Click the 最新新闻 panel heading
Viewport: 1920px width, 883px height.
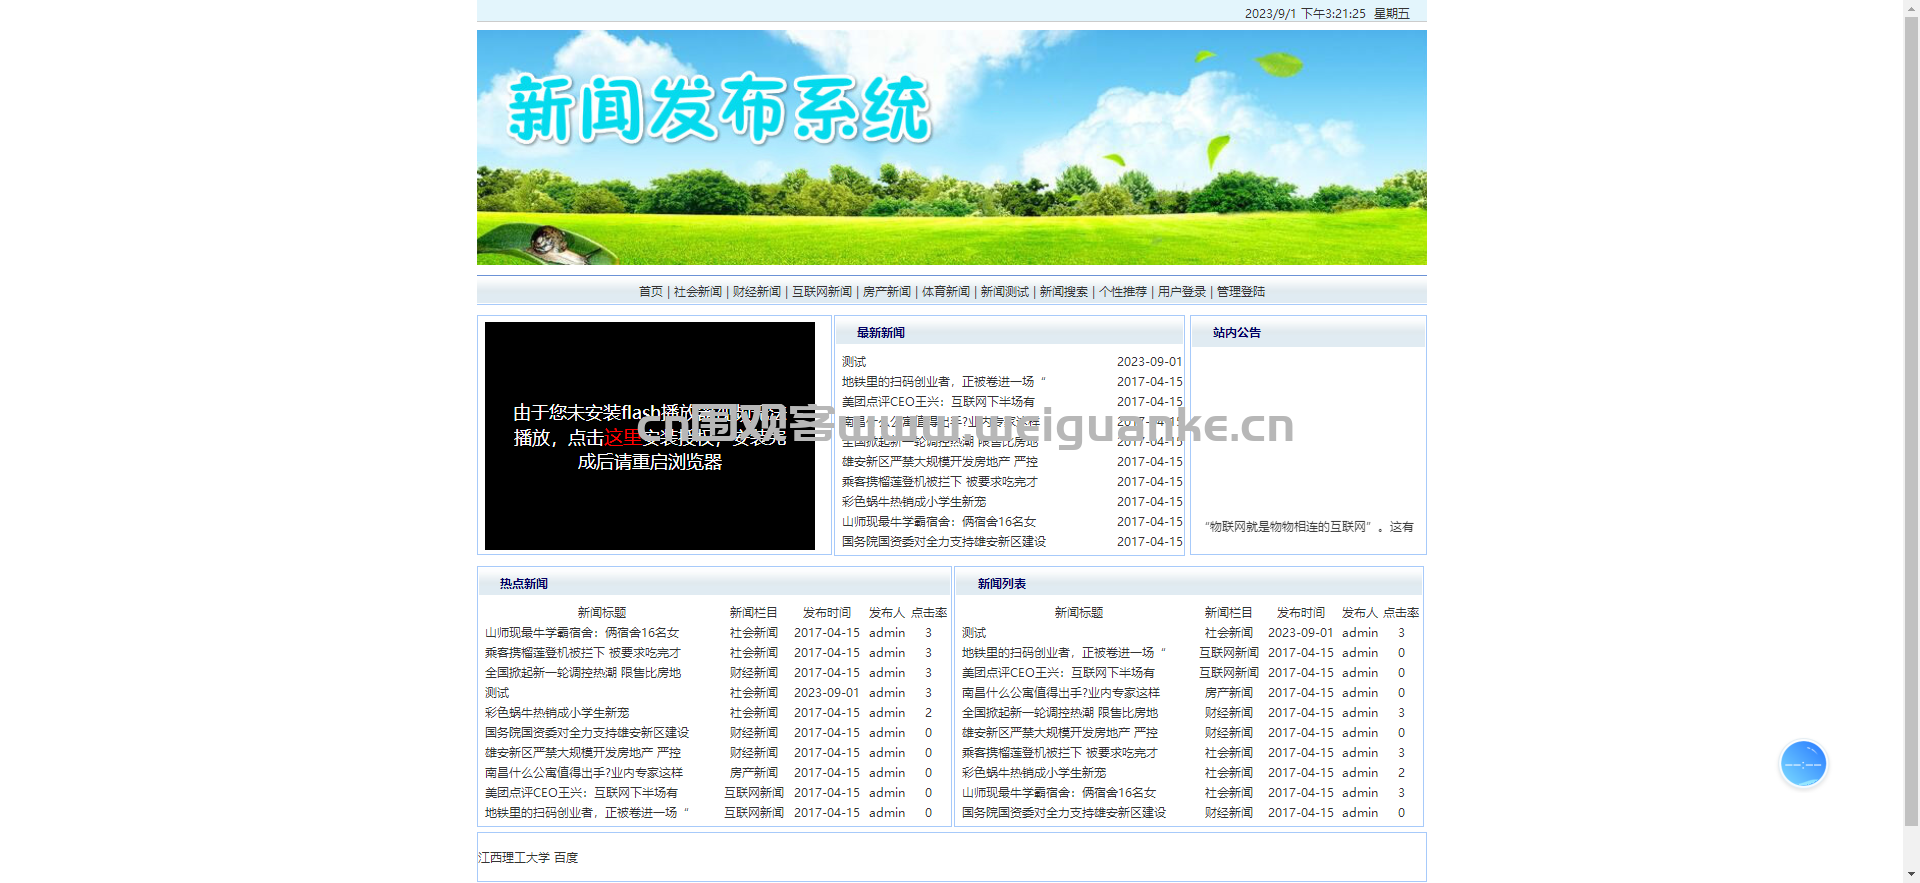(x=881, y=333)
